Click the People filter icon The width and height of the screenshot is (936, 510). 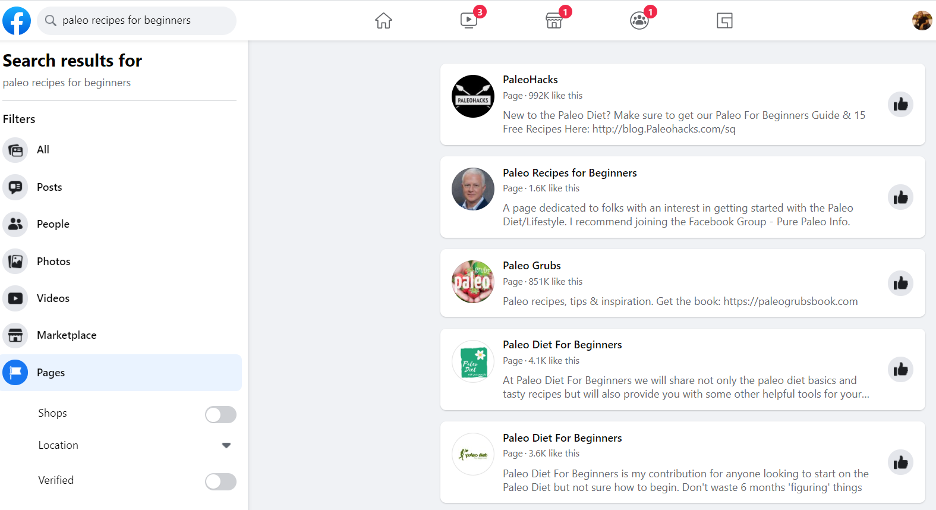pyautogui.click(x=16, y=224)
